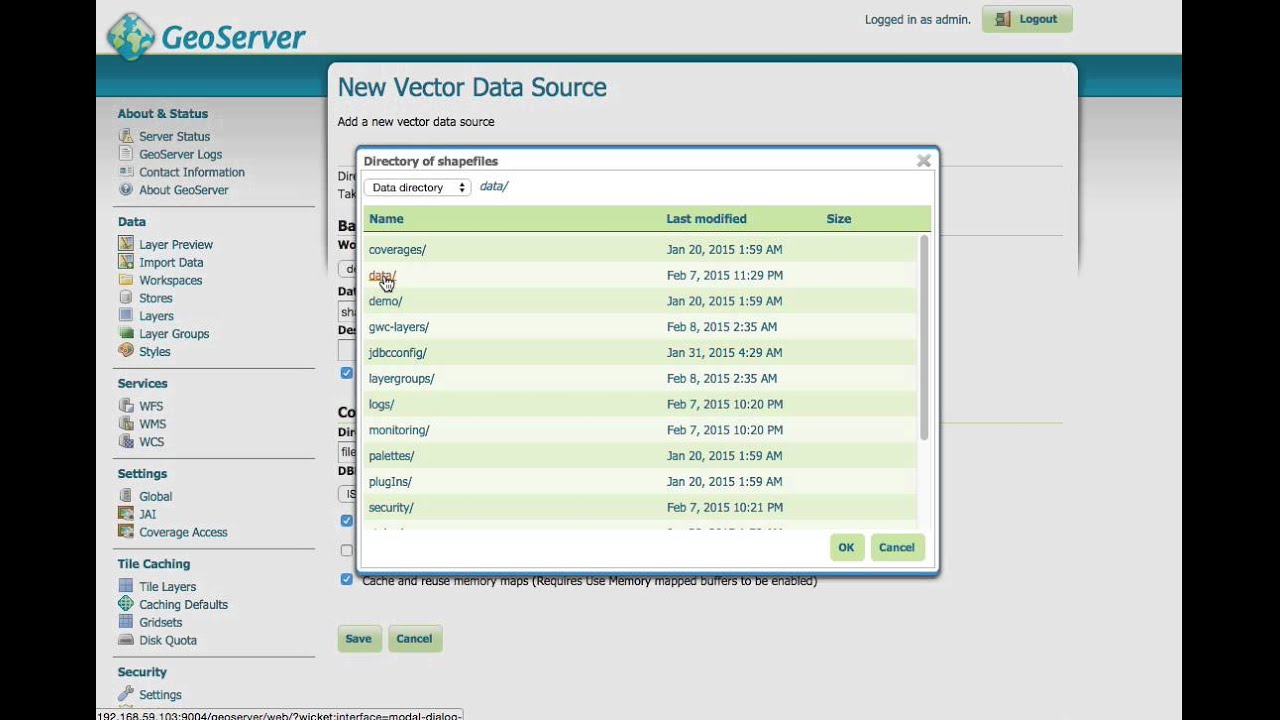
Task: Open the Coverage Access link
Action: (x=183, y=533)
